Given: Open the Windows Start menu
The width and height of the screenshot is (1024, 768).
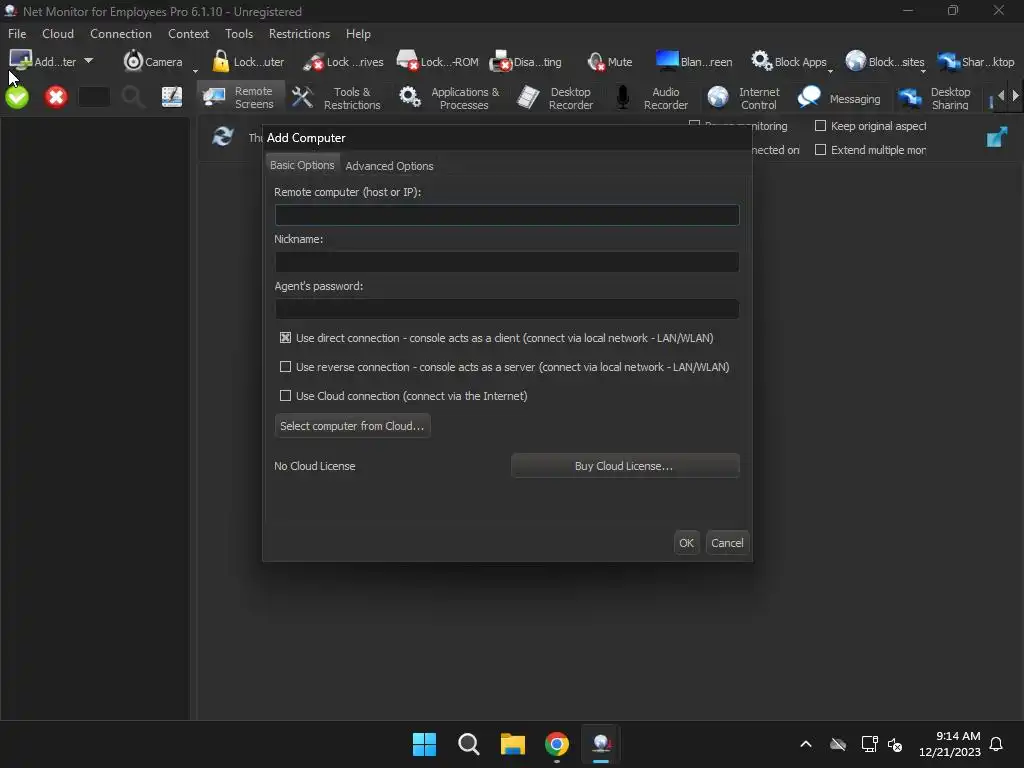Looking at the screenshot, I should pos(424,744).
